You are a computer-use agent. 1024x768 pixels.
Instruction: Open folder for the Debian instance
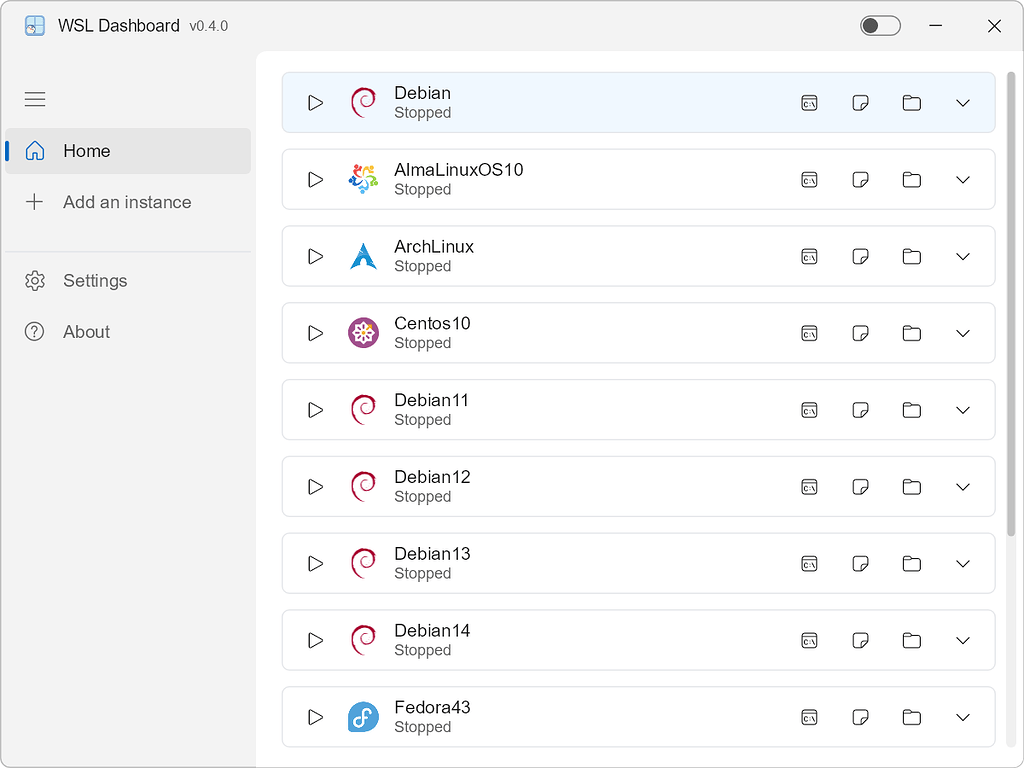[912, 103]
